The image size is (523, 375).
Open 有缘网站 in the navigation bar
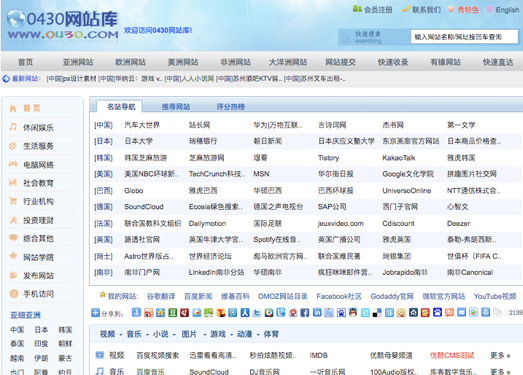446,62
